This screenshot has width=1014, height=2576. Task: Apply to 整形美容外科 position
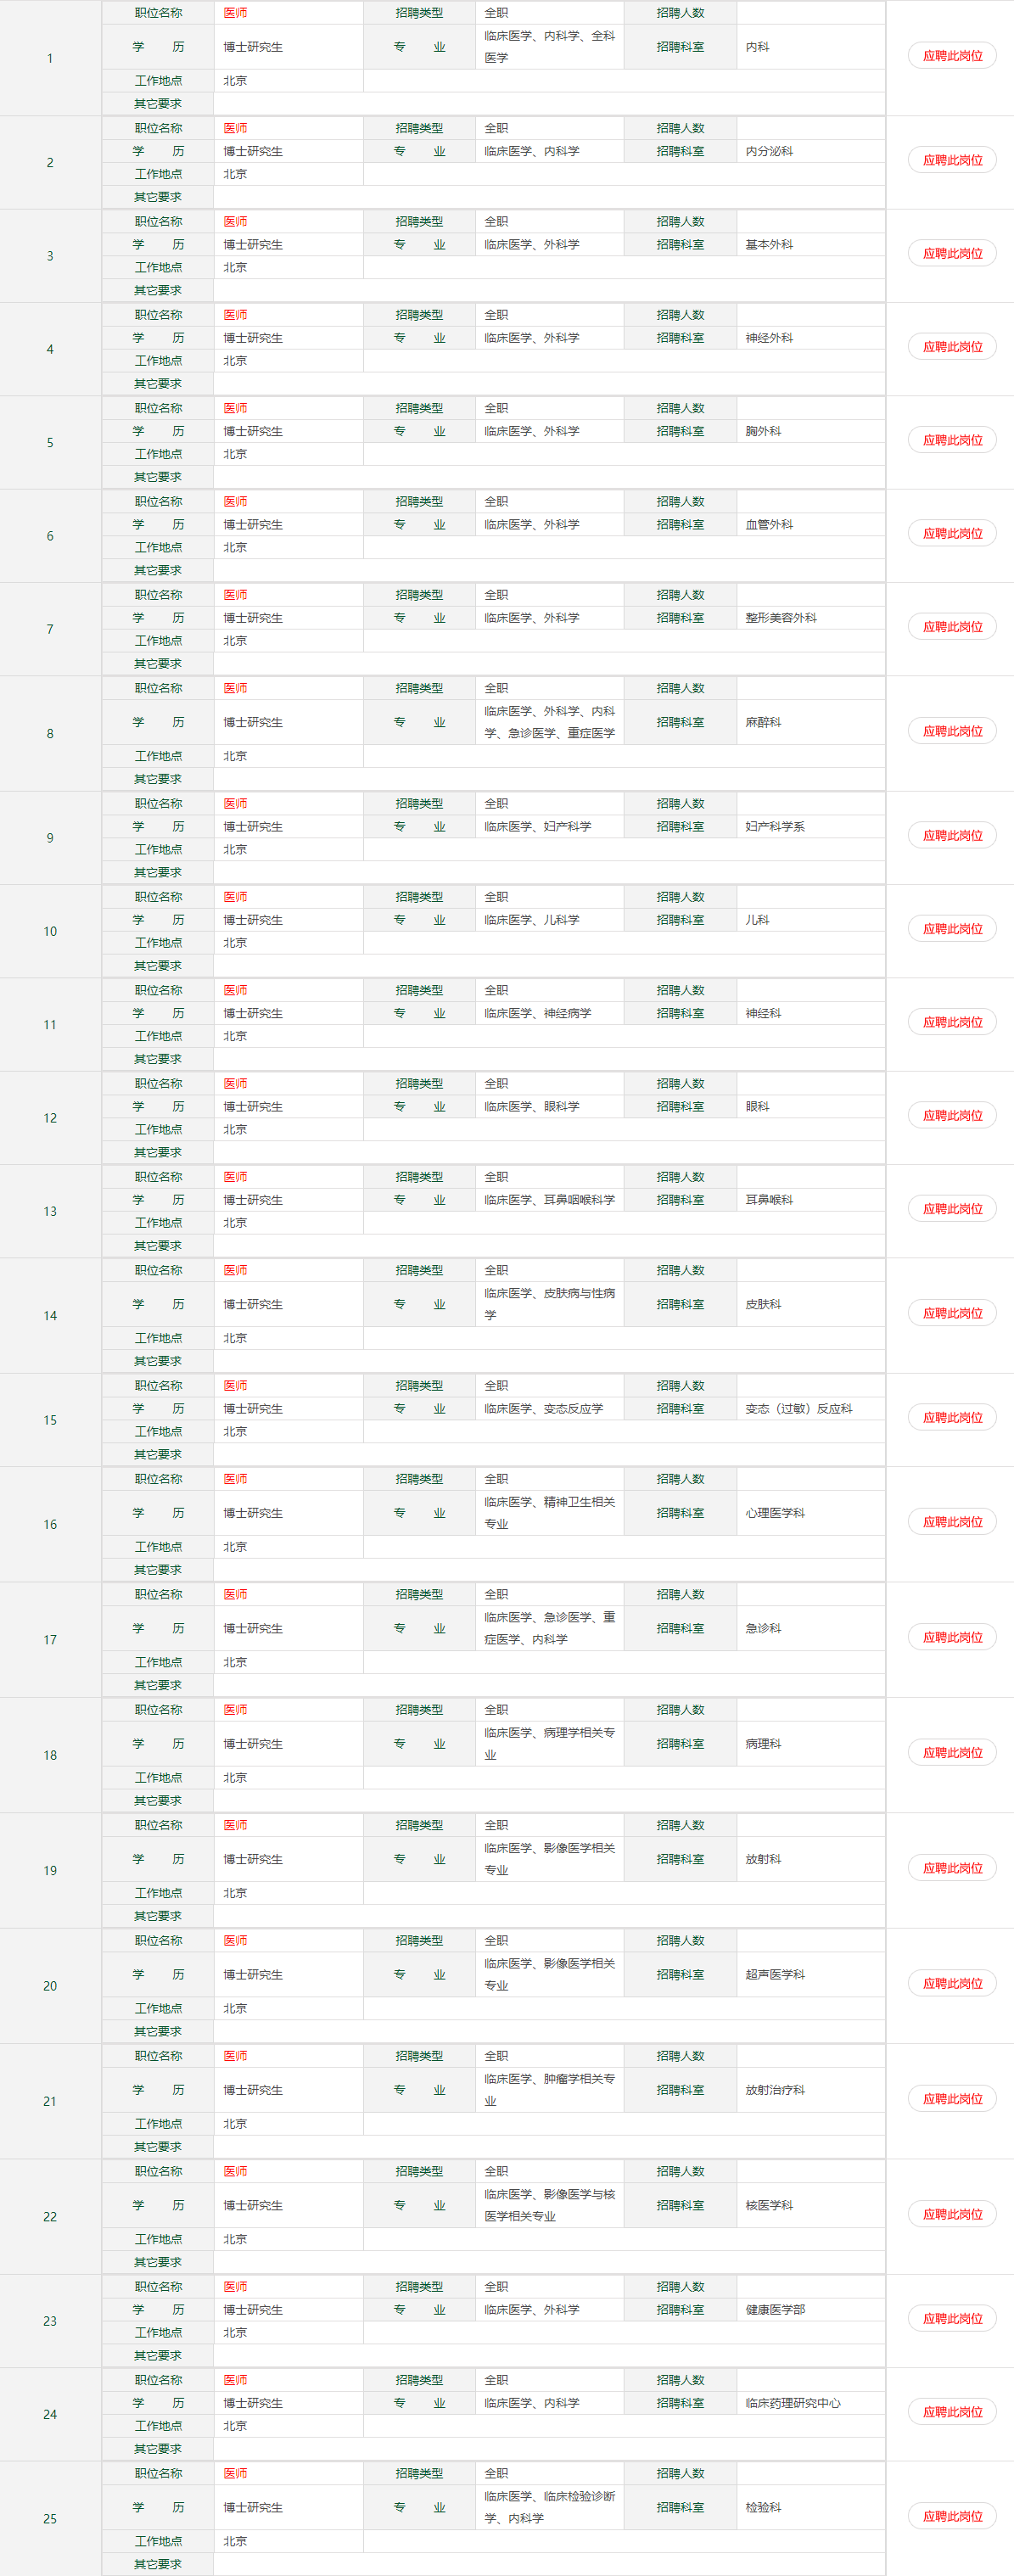tap(952, 627)
